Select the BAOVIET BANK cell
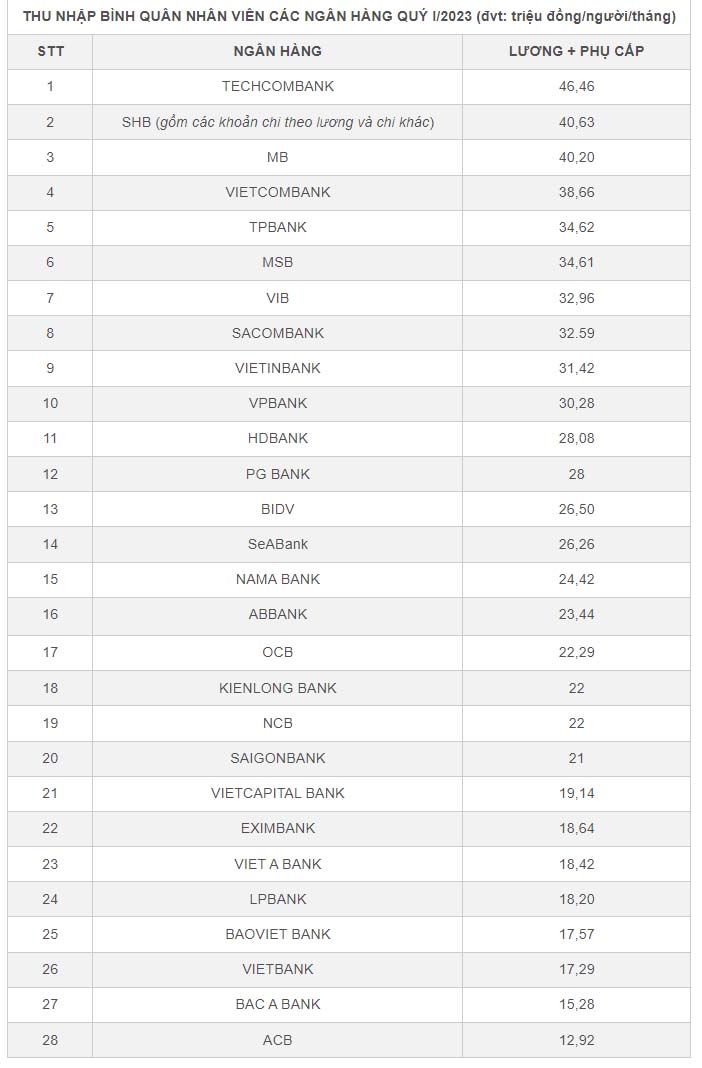This screenshot has width=702, height=1068. point(277,934)
